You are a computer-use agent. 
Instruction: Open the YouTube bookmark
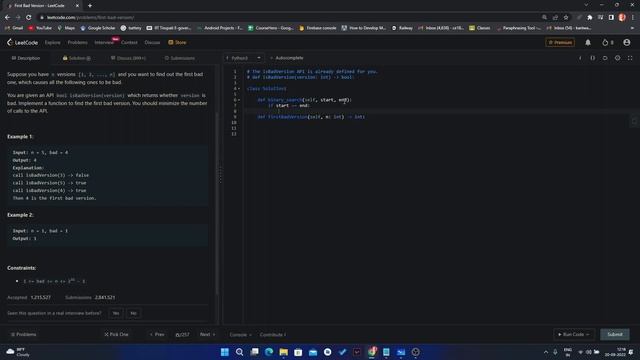click(x=40, y=28)
